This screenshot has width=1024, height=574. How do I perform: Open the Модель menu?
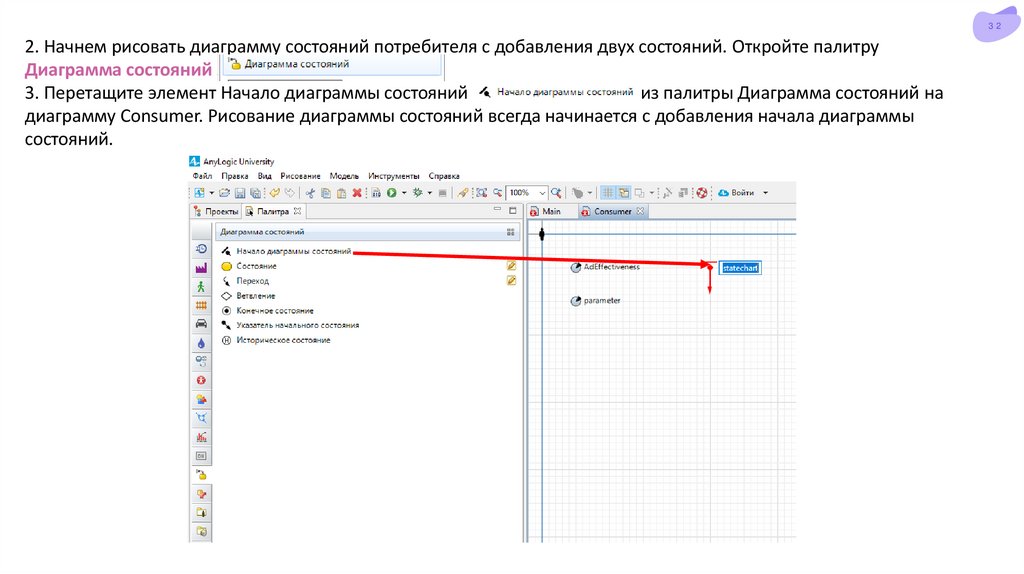pyautogui.click(x=344, y=176)
